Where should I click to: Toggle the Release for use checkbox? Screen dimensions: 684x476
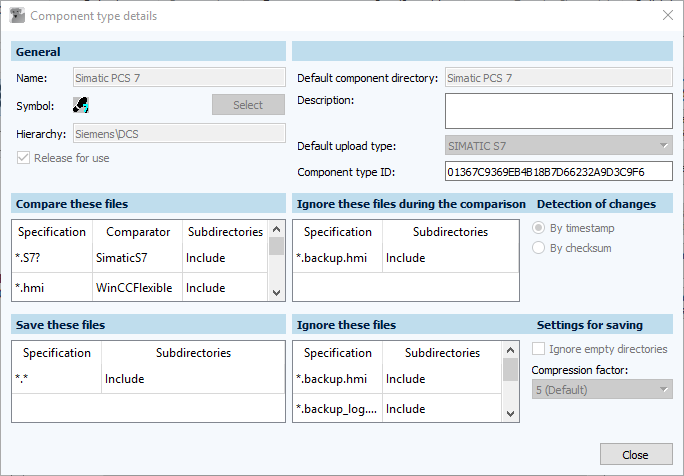23,158
